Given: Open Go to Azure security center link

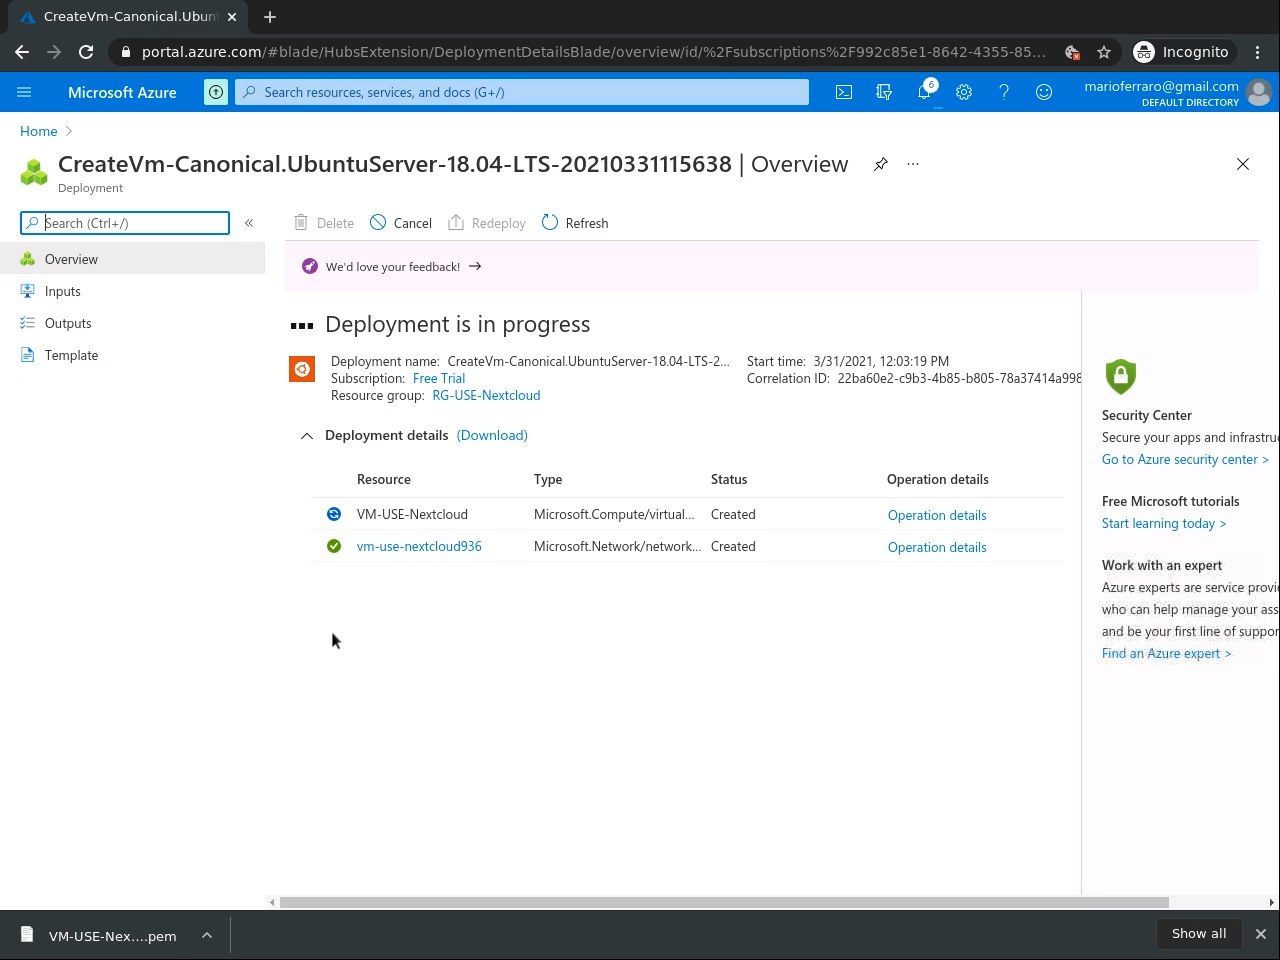Looking at the screenshot, I should click(x=1185, y=460).
